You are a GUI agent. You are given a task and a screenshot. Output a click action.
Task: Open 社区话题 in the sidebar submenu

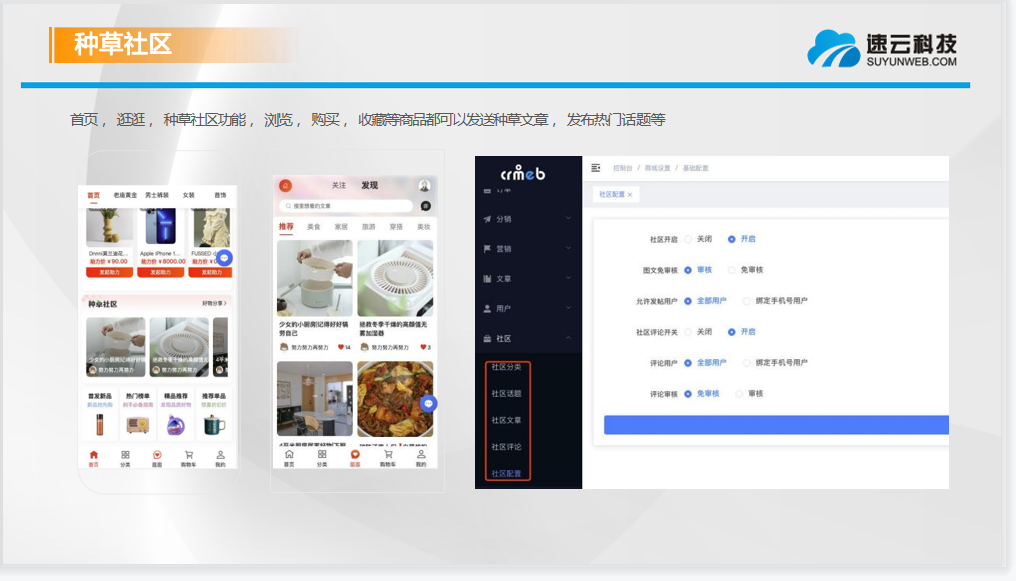click(x=506, y=394)
